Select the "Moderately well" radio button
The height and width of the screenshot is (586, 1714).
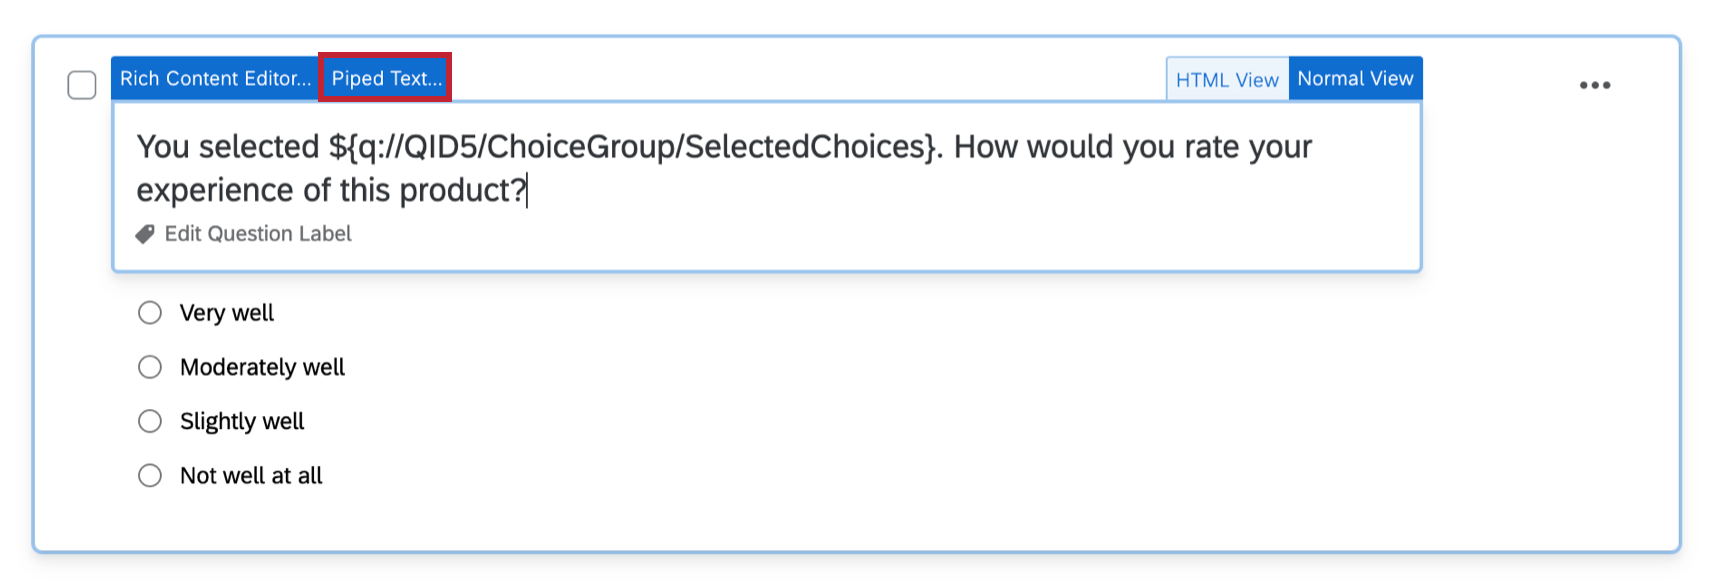click(x=149, y=367)
